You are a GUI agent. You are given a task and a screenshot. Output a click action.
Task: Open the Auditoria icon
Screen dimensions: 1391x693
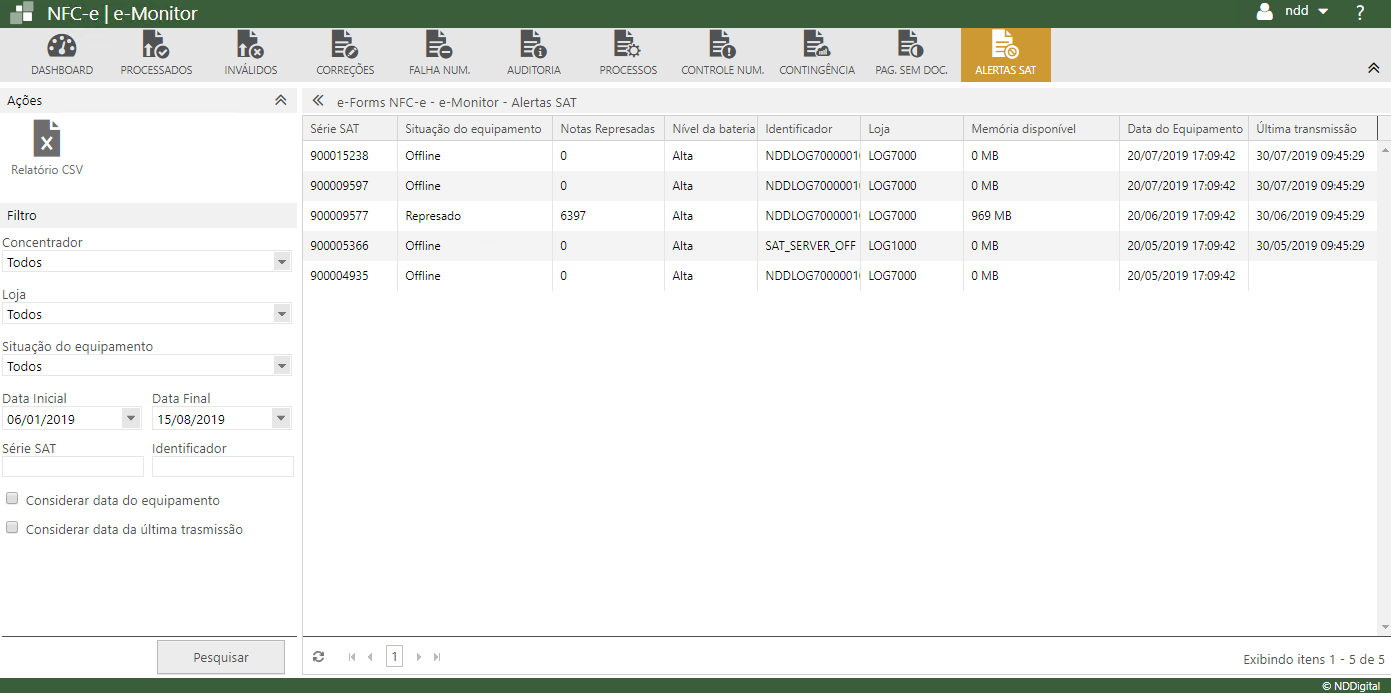[533, 46]
